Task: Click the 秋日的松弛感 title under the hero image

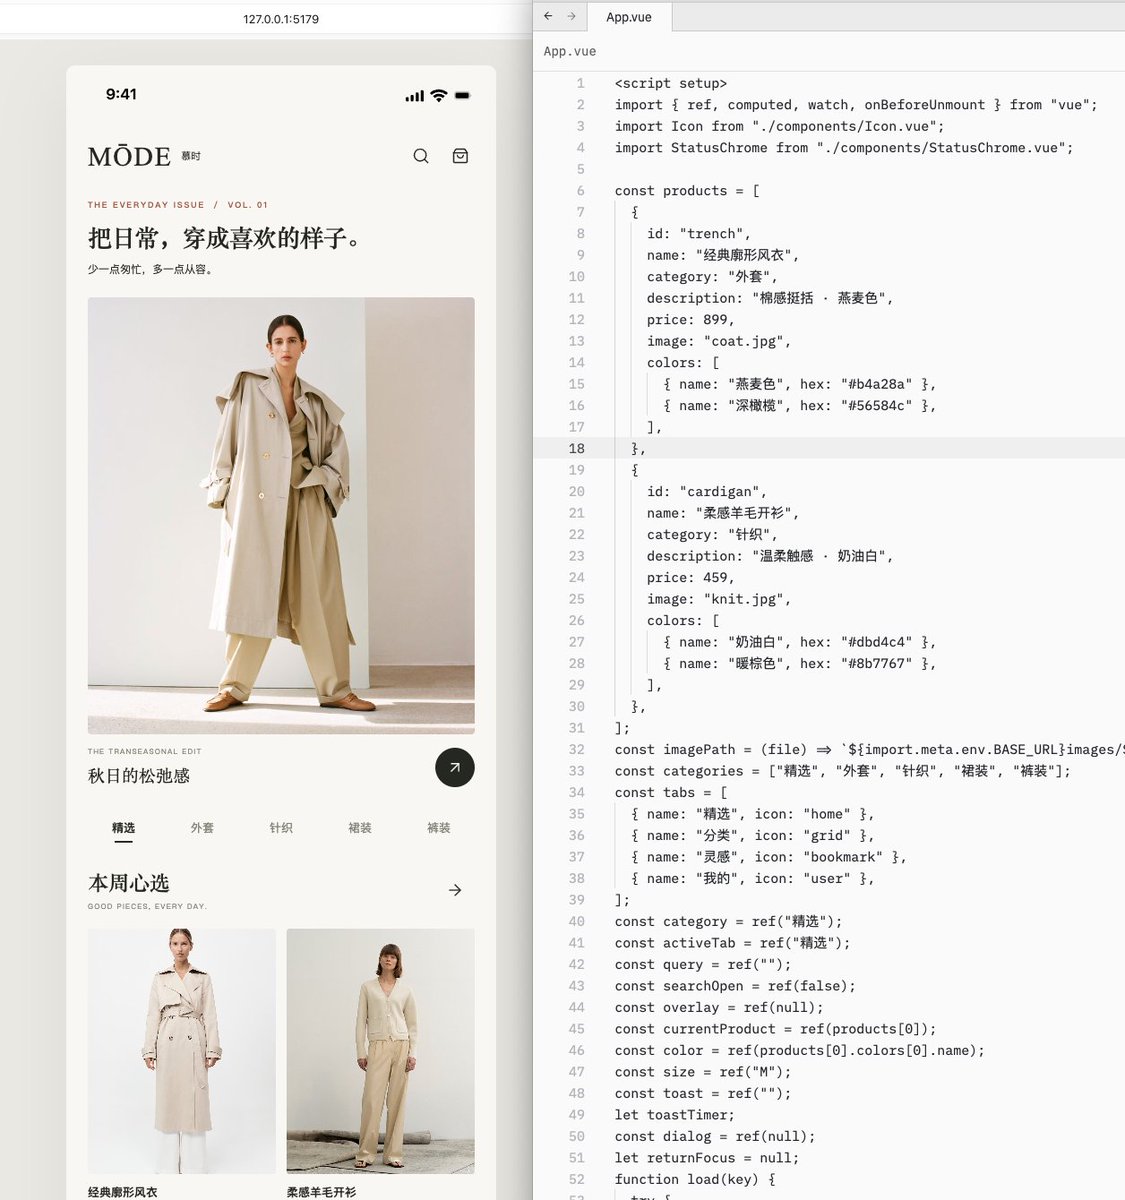Action: [139, 776]
